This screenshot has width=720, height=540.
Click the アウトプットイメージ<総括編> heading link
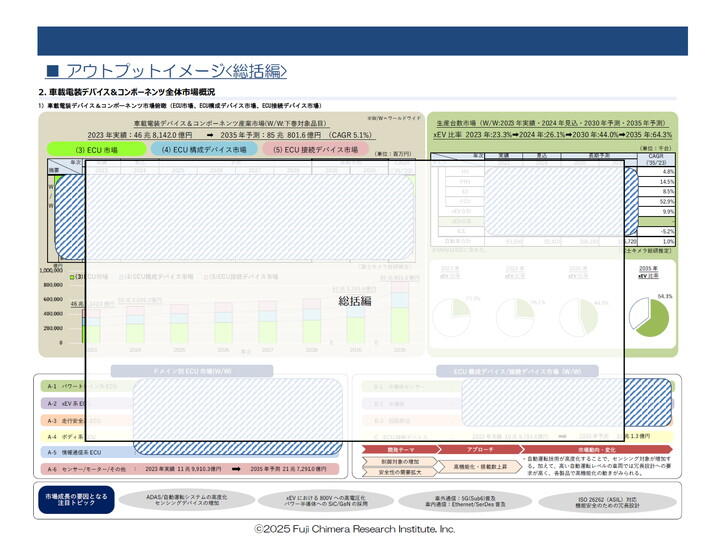click(167, 71)
